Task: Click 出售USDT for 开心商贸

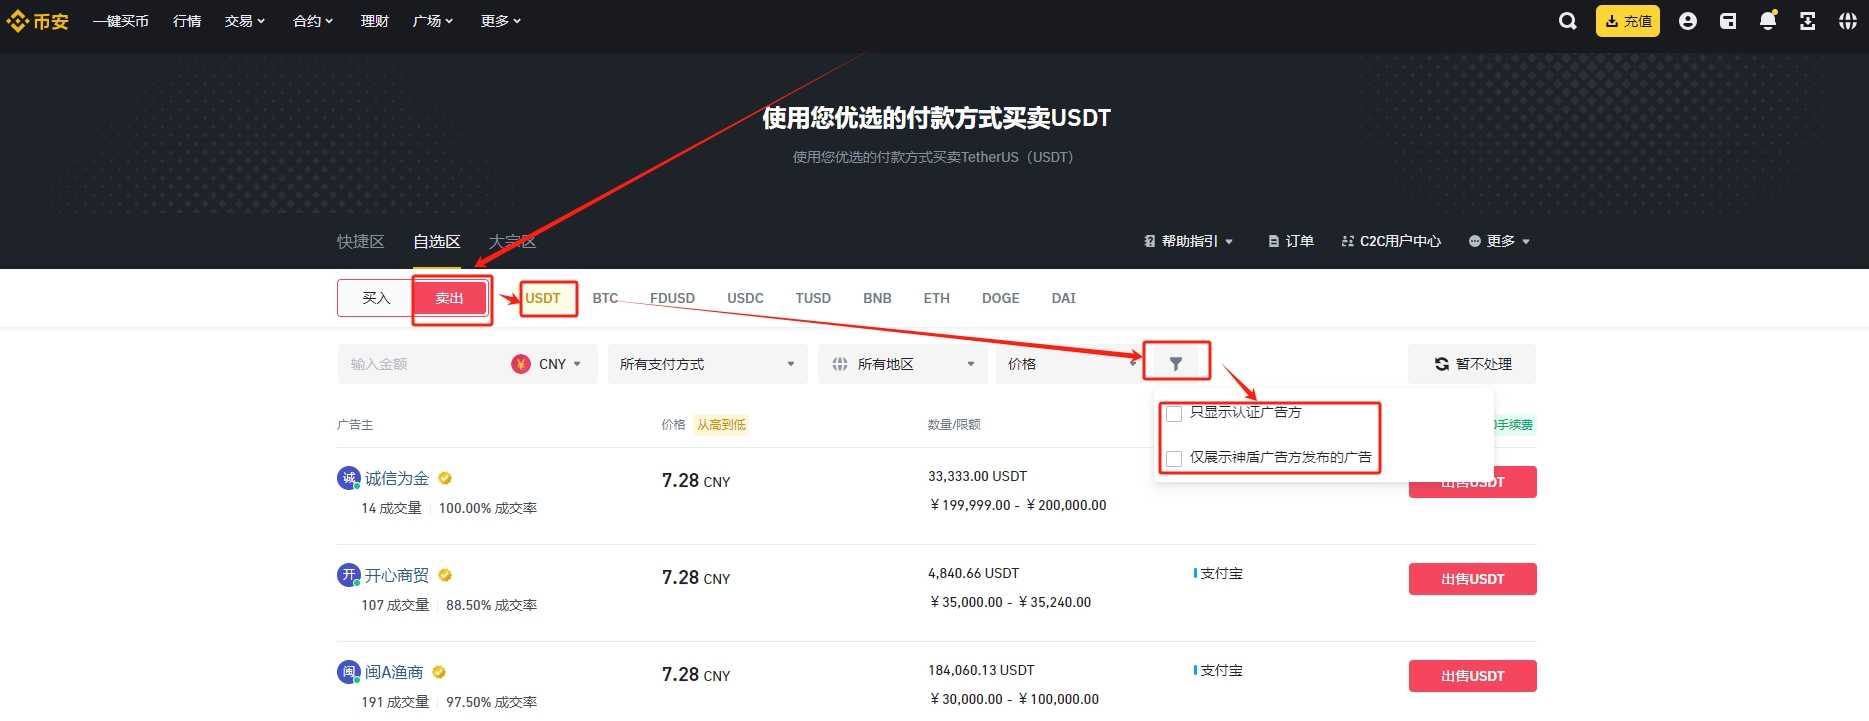Action: [1473, 579]
